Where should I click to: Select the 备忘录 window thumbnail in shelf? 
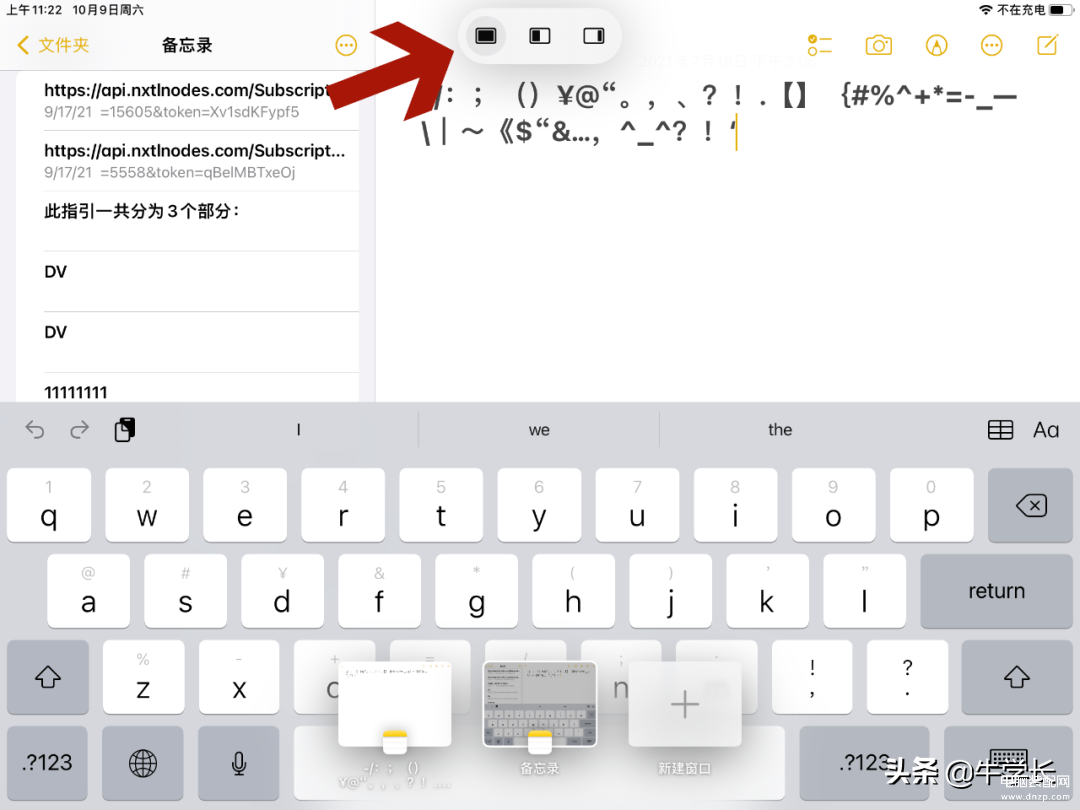coord(539,705)
